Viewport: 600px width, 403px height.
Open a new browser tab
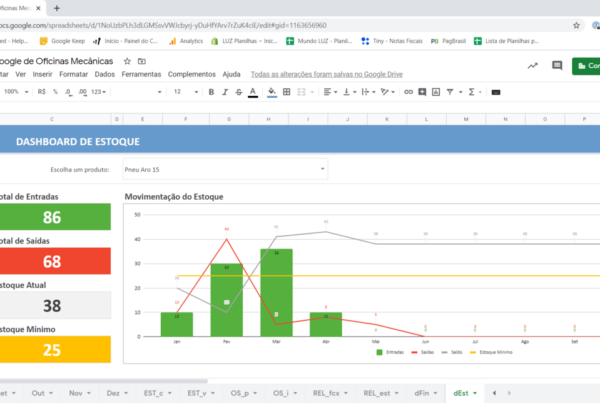pyautogui.click(x=57, y=8)
